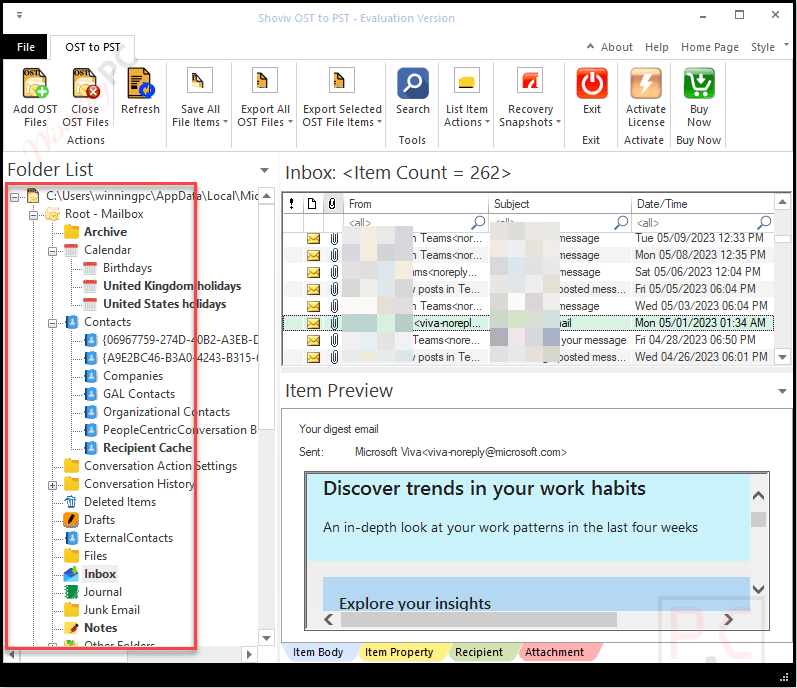Click the Activate License icon

[646, 84]
